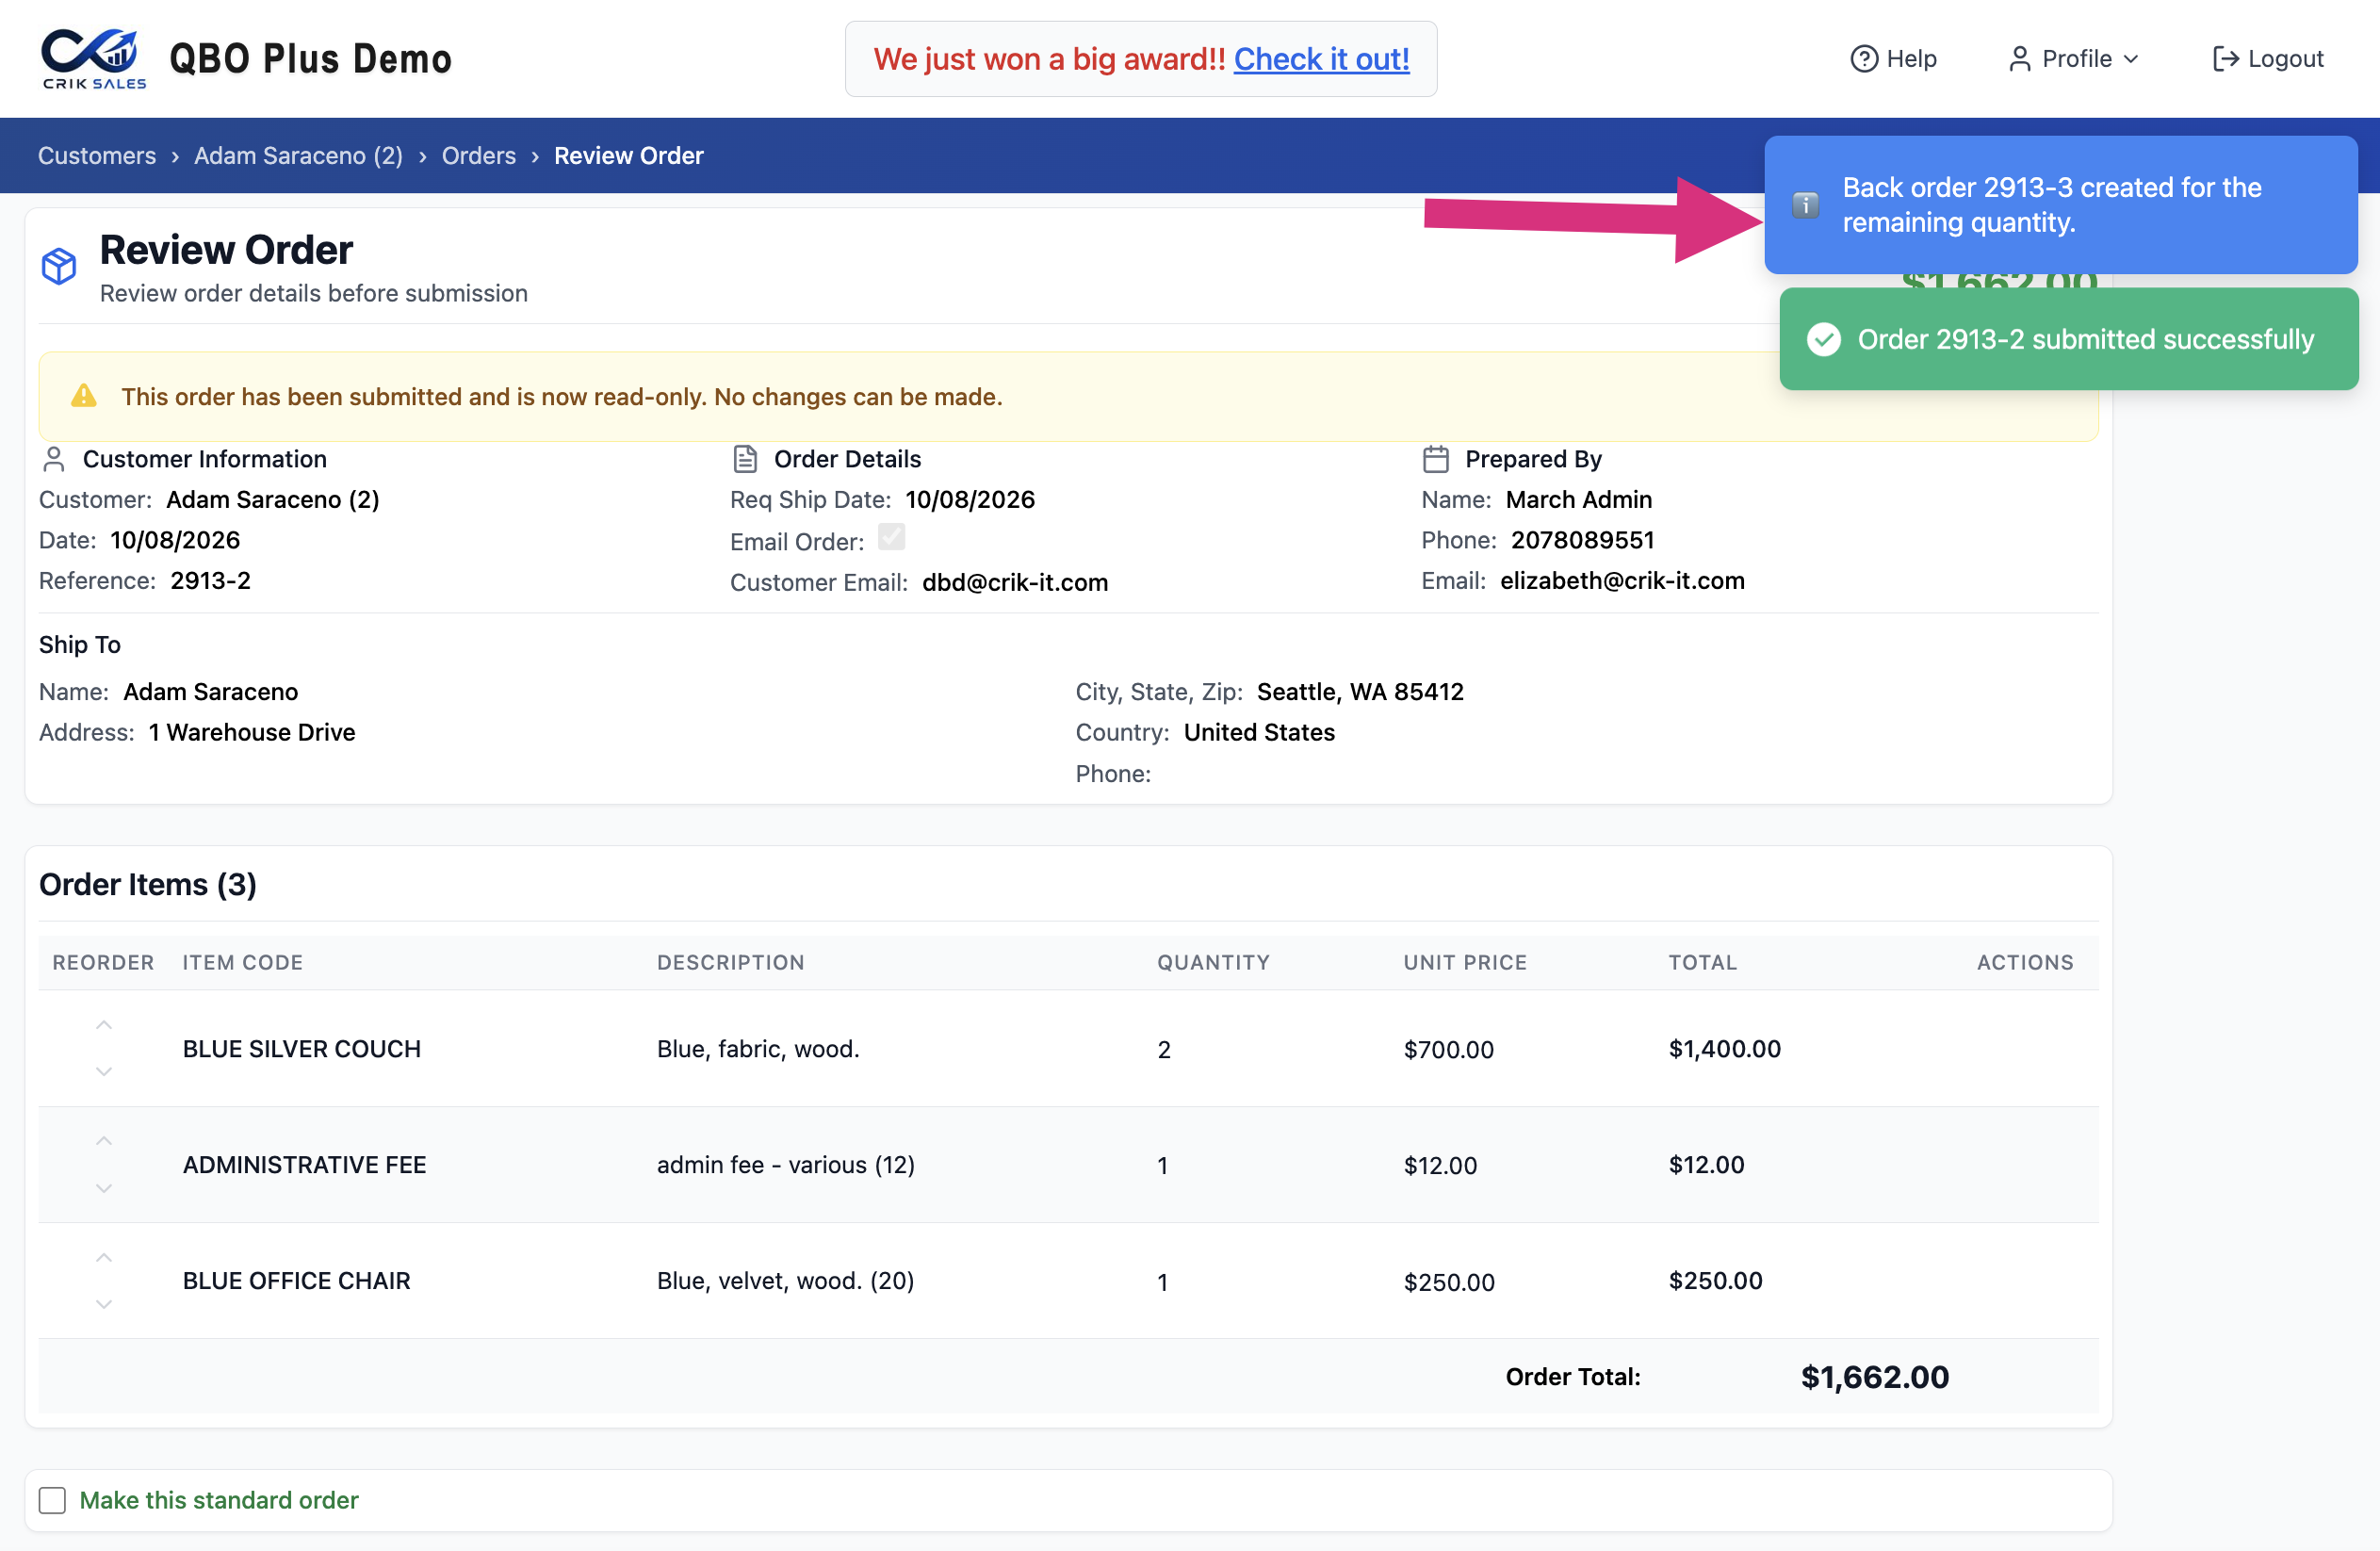Click reference number 2913-2
This screenshot has height=1551, width=2380.
click(210, 581)
